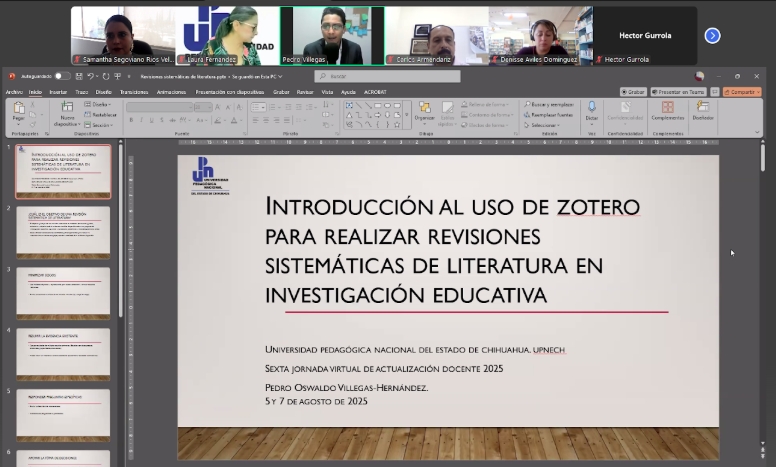The height and width of the screenshot is (467, 776).
Task: Toggle italic formatting
Action: (142, 120)
